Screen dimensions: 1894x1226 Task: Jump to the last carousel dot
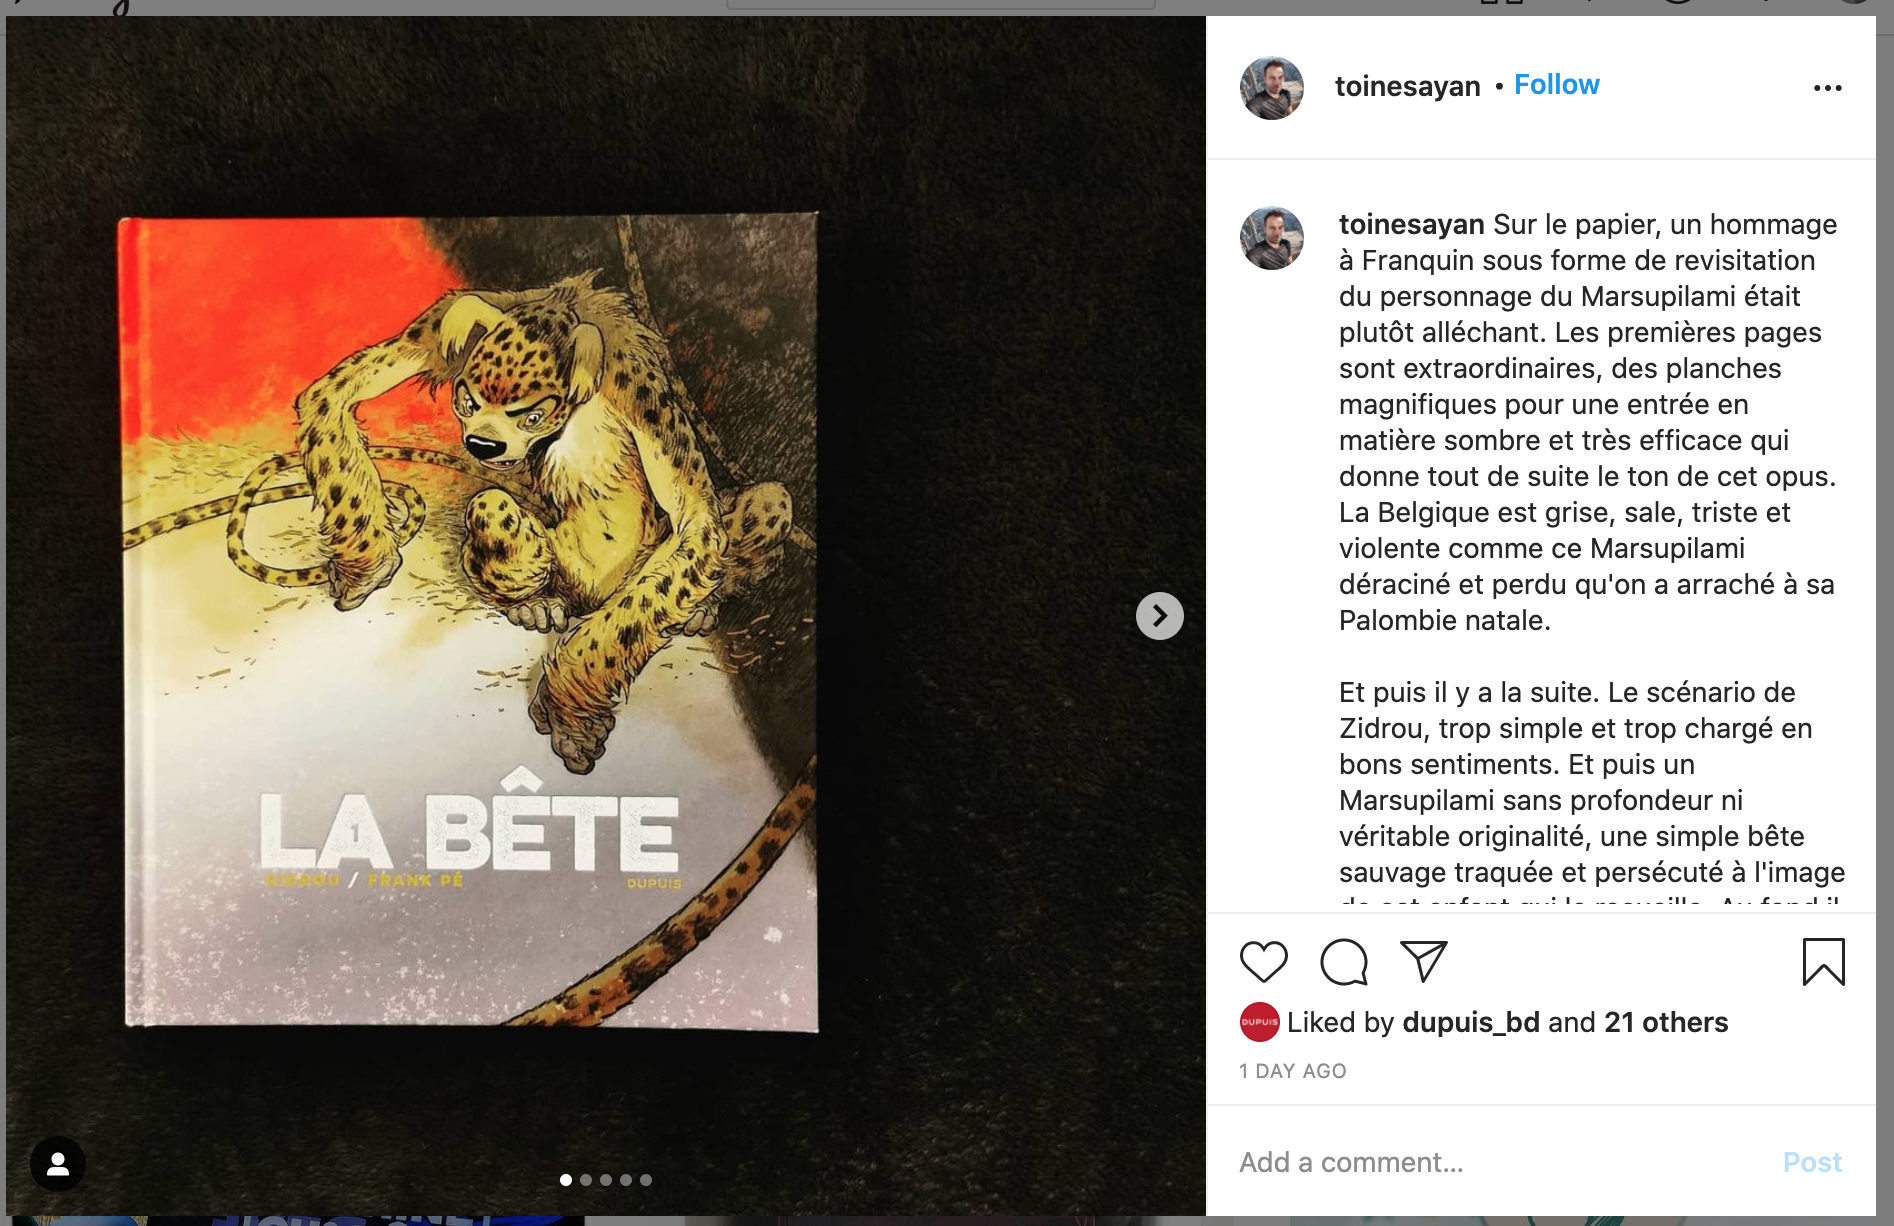[646, 1180]
